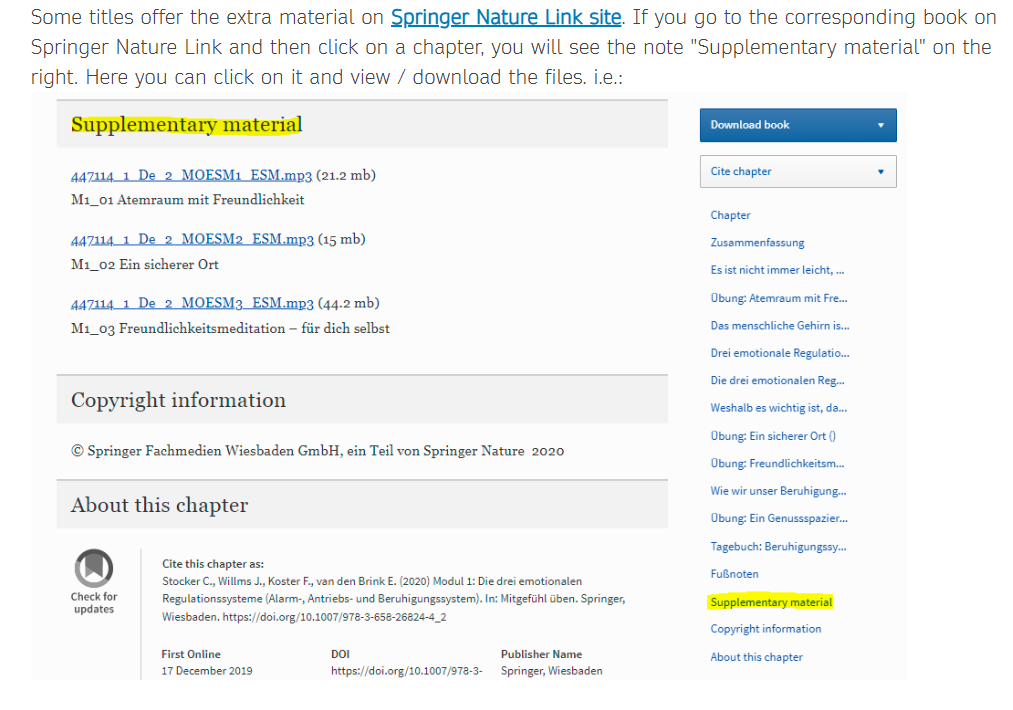
Task: Click the Copyright information heading
Action: 178,400
